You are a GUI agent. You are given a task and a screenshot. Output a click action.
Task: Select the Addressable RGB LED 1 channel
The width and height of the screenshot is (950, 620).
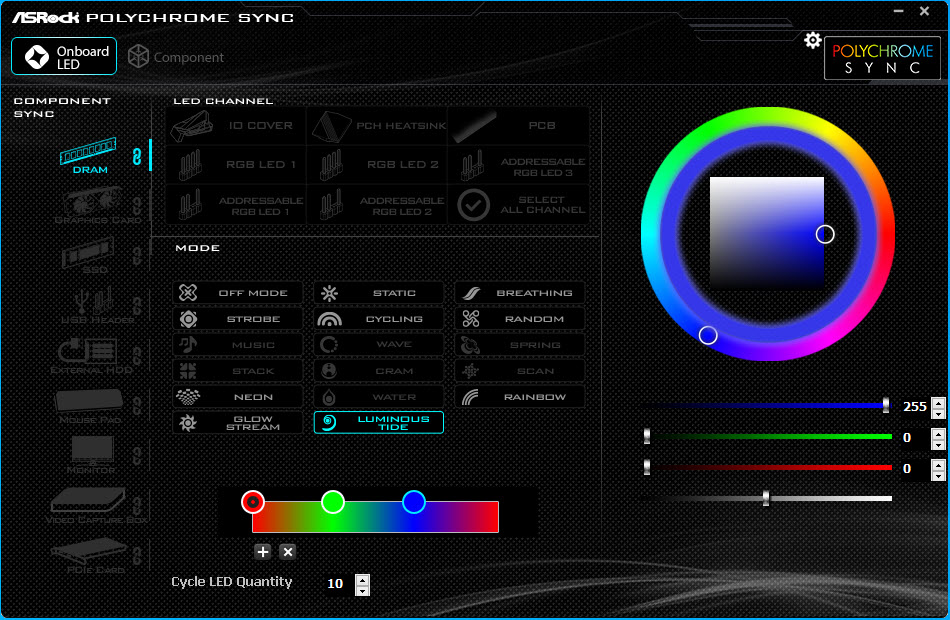point(236,205)
